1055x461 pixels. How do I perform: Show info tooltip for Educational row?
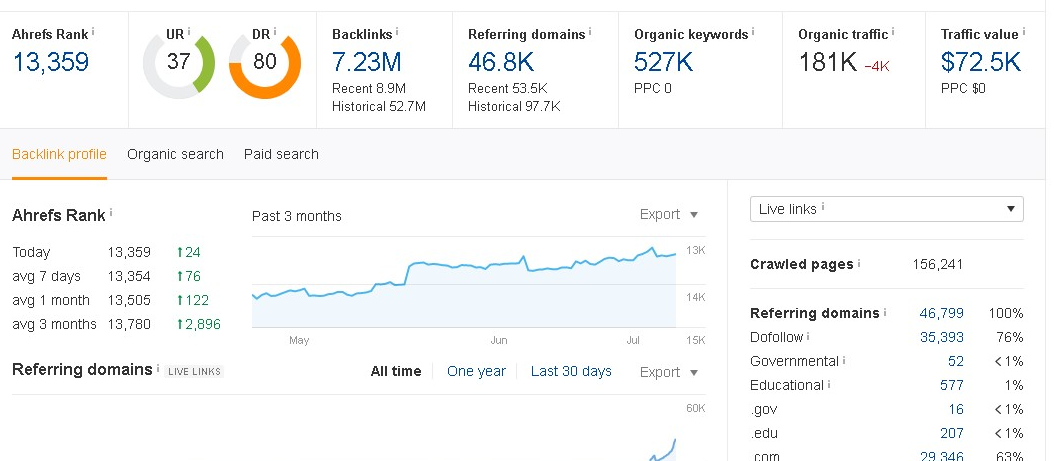(829, 384)
